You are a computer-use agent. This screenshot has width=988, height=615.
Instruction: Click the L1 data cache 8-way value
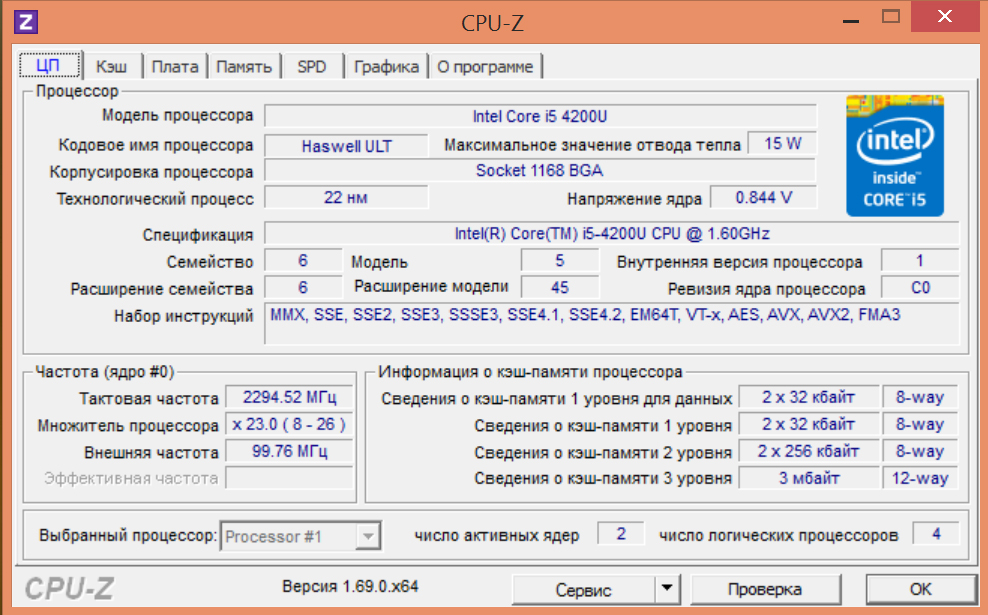(x=920, y=397)
